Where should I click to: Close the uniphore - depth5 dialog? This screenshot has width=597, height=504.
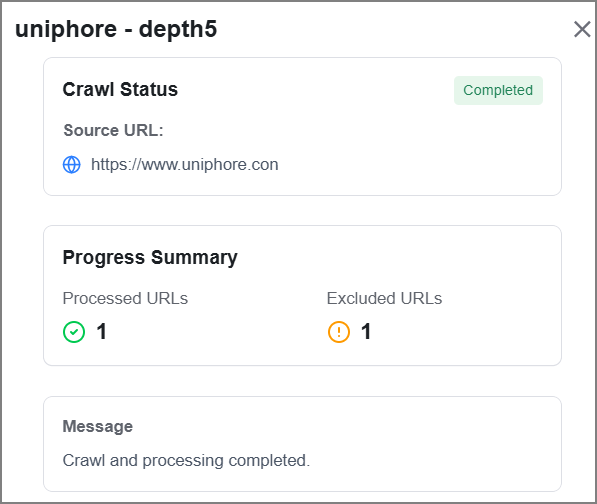(582, 29)
